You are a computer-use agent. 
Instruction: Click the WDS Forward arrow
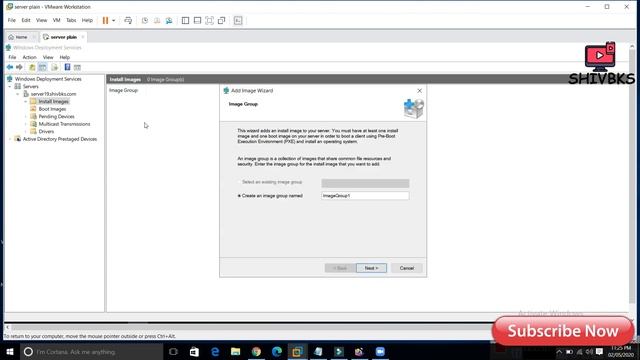pos(19,67)
